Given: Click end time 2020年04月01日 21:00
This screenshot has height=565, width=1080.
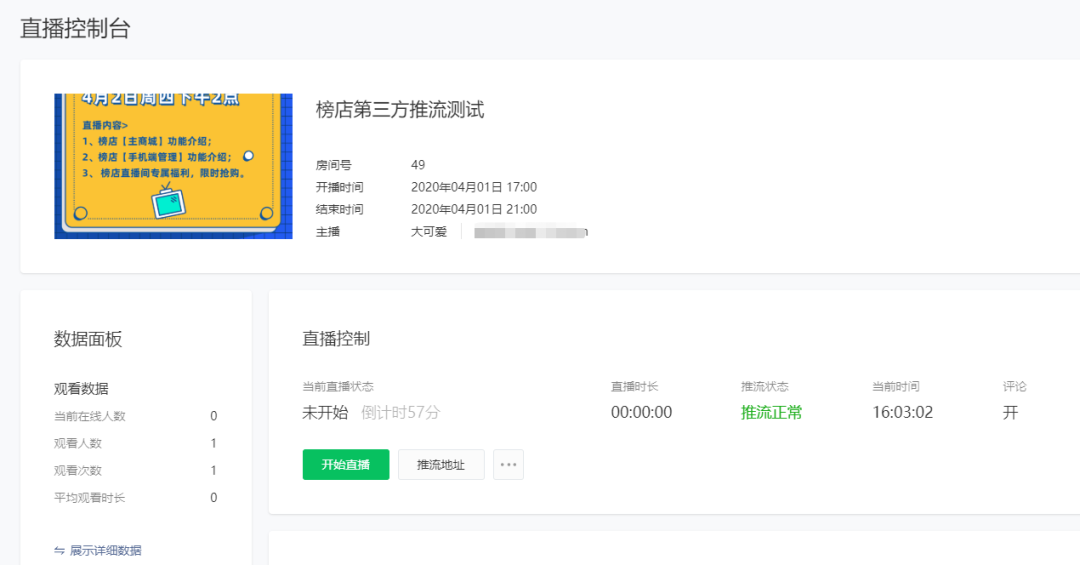Looking at the screenshot, I should tap(474, 209).
